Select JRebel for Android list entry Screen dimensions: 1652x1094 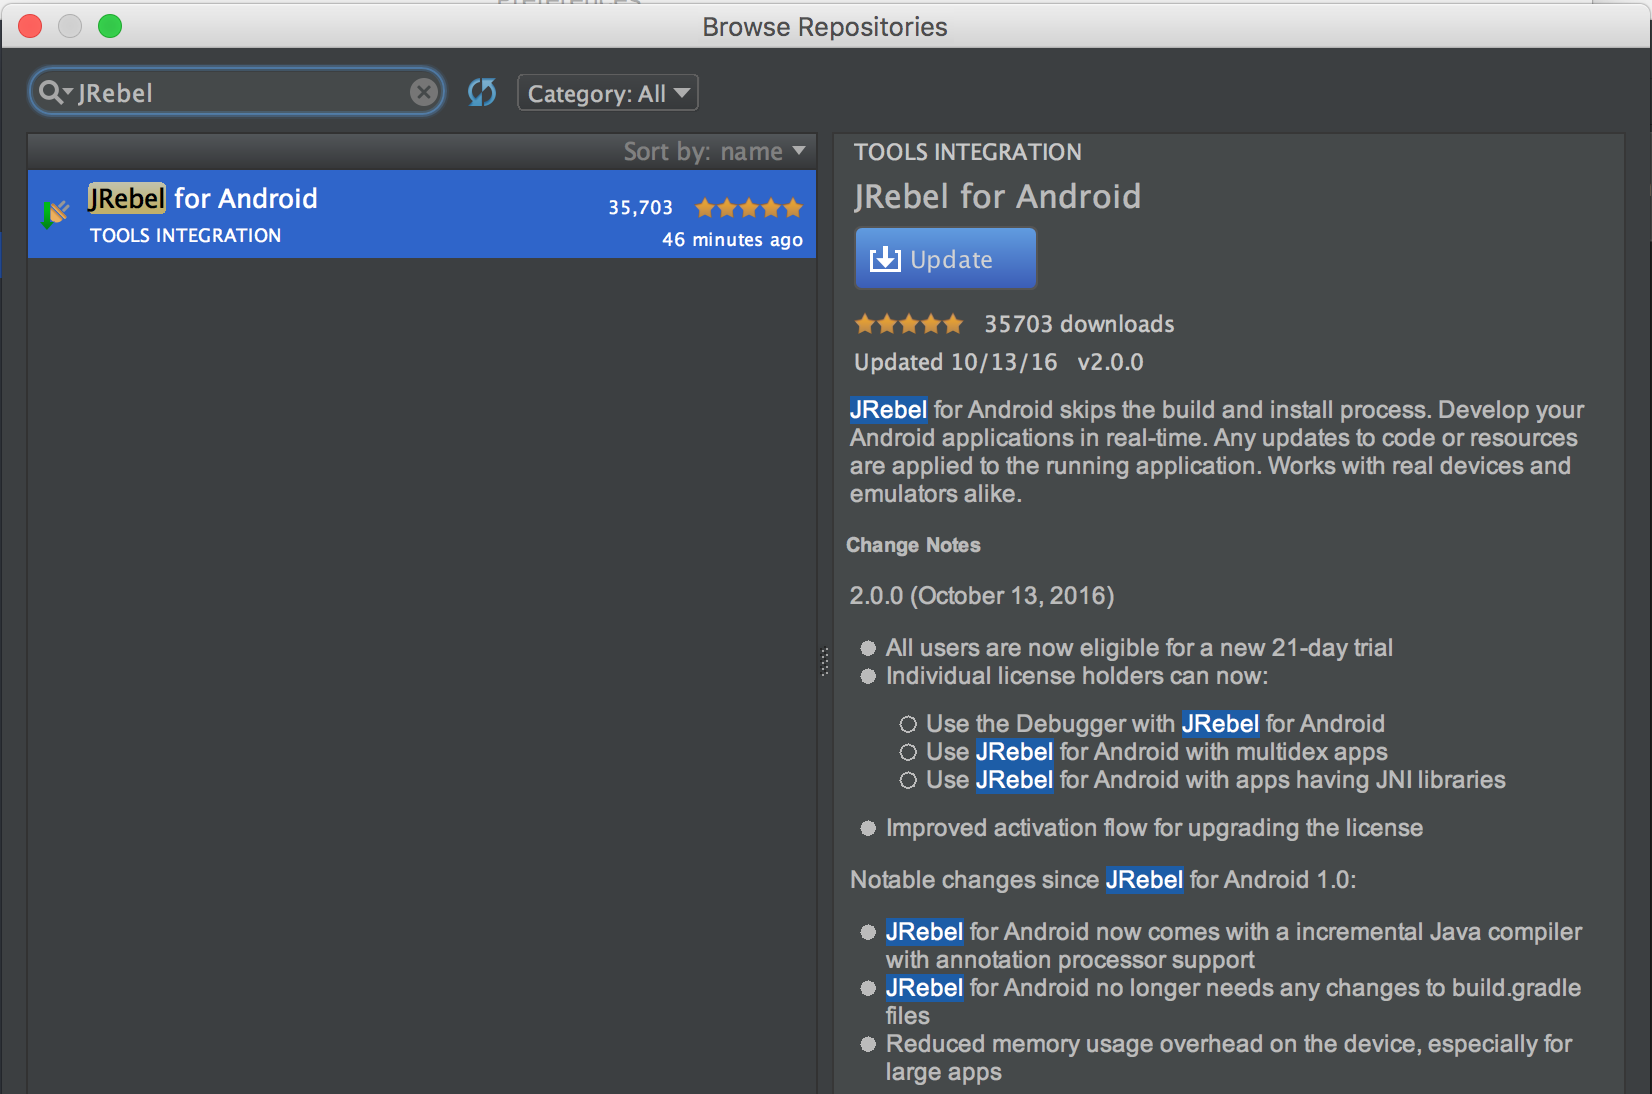pyautogui.click(x=420, y=214)
